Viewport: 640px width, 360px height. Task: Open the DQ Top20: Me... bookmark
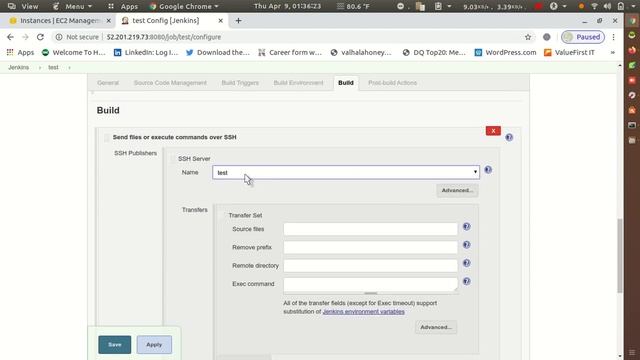coord(434,52)
